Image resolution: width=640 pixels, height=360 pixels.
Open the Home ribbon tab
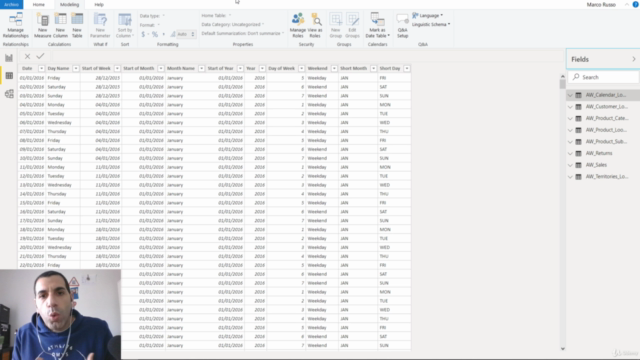tap(39, 4)
